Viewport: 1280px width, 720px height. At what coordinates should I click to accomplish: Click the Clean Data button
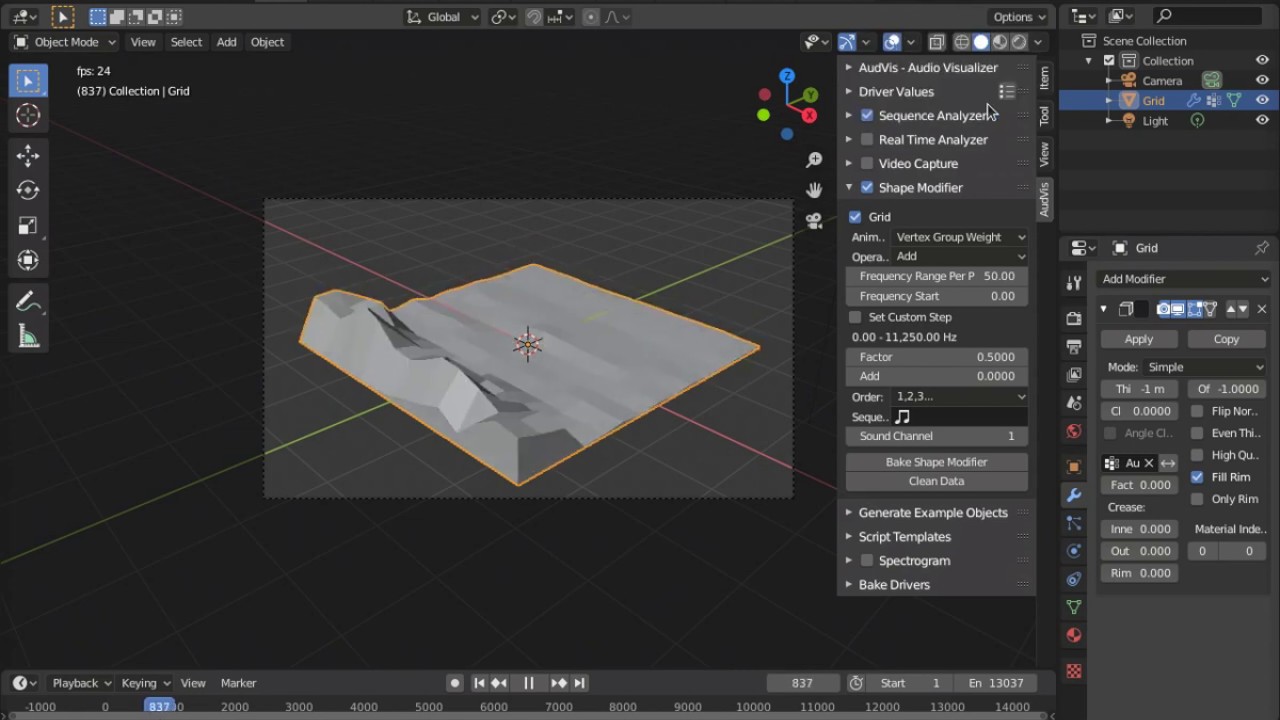(x=936, y=481)
